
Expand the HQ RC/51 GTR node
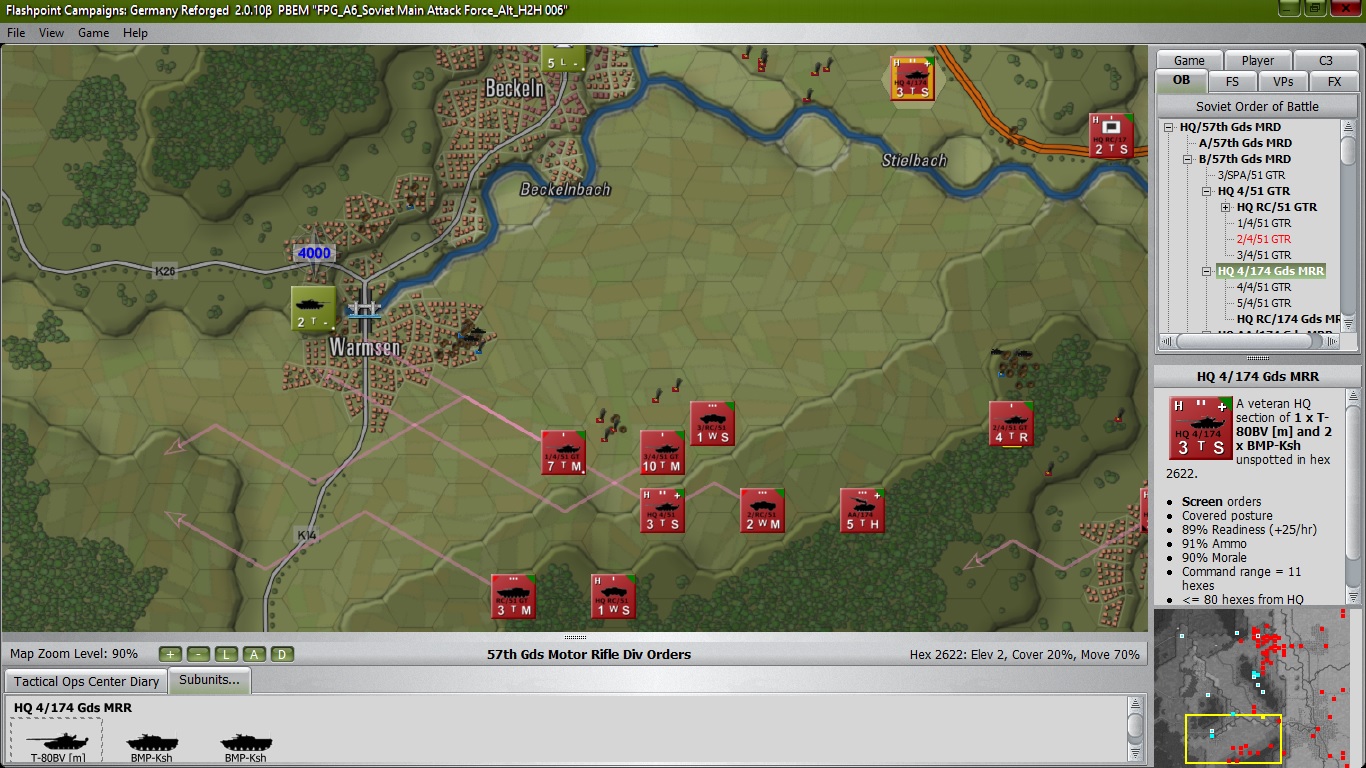1226,207
